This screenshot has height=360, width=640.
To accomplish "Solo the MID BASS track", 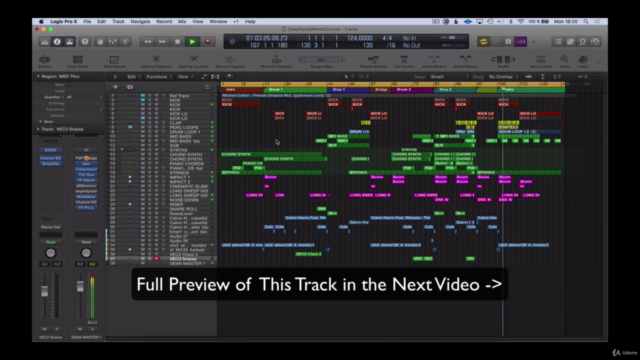I will pyautogui.click(x=149, y=136).
